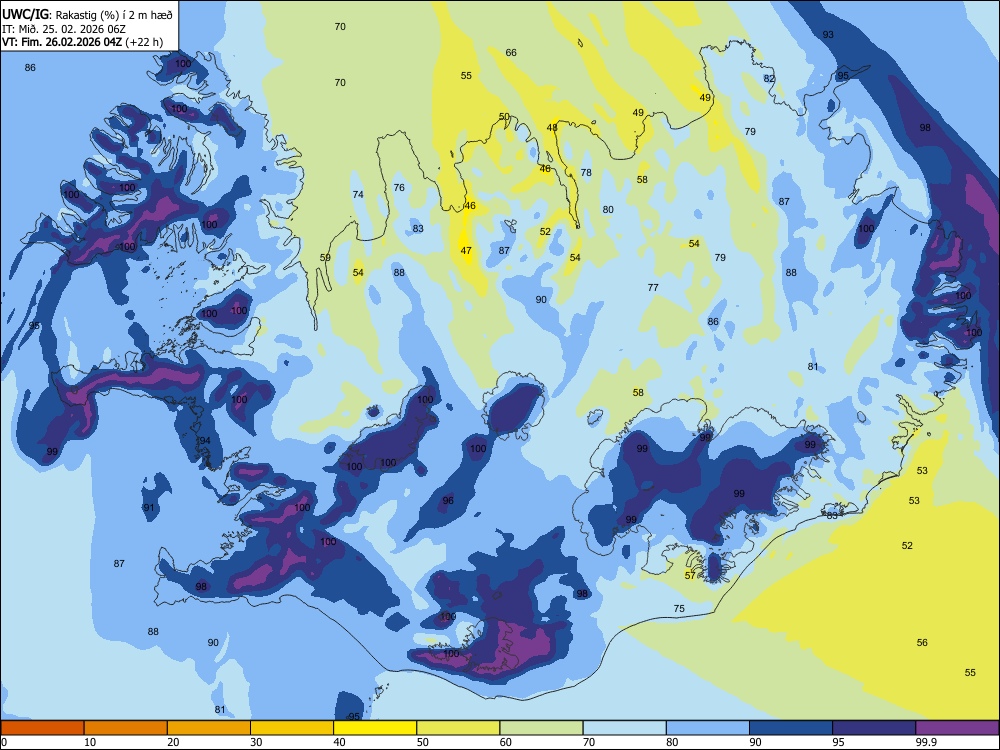This screenshot has height=750, width=1000.
Task: Click the 'VT: Fim. 26.02.2026 04Z (+22 h)' line
Action: coord(82,42)
